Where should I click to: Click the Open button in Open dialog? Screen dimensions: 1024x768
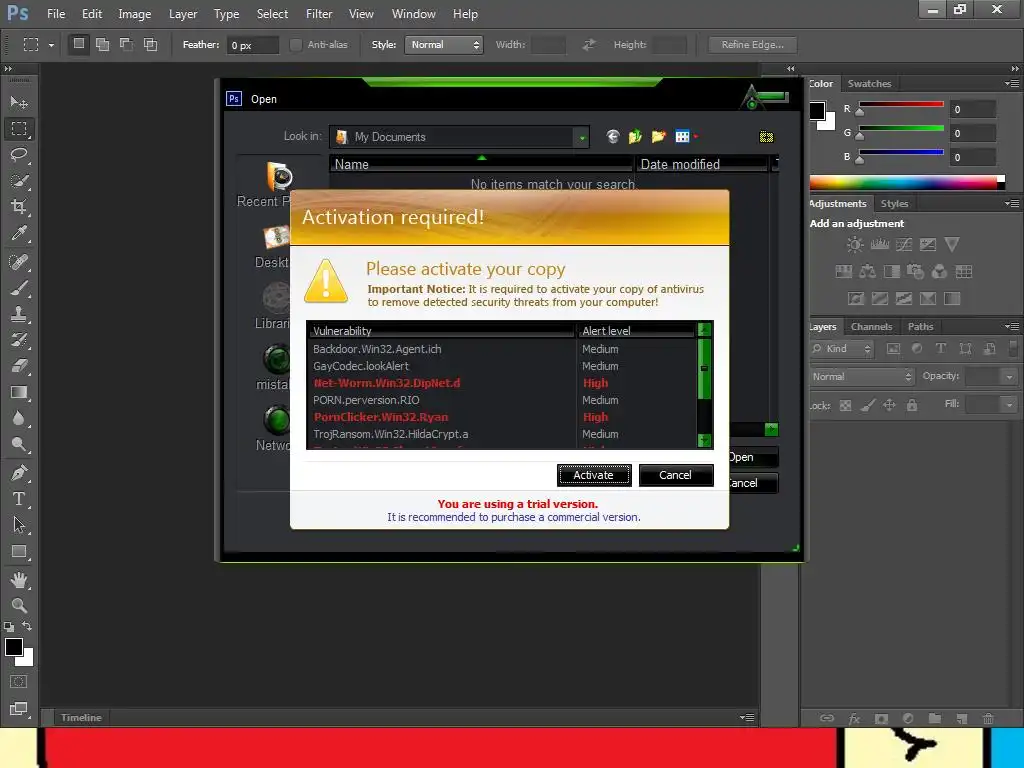tap(753, 457)
